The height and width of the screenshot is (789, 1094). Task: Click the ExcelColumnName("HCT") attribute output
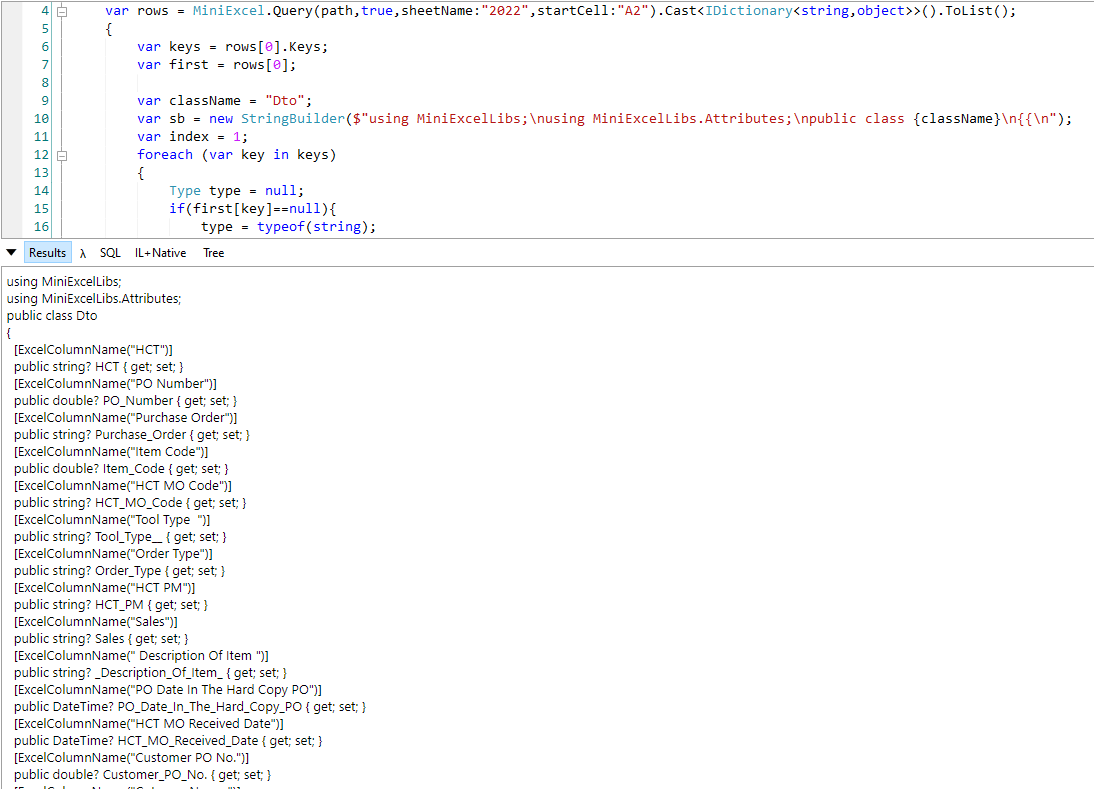(x=93, y=349)
